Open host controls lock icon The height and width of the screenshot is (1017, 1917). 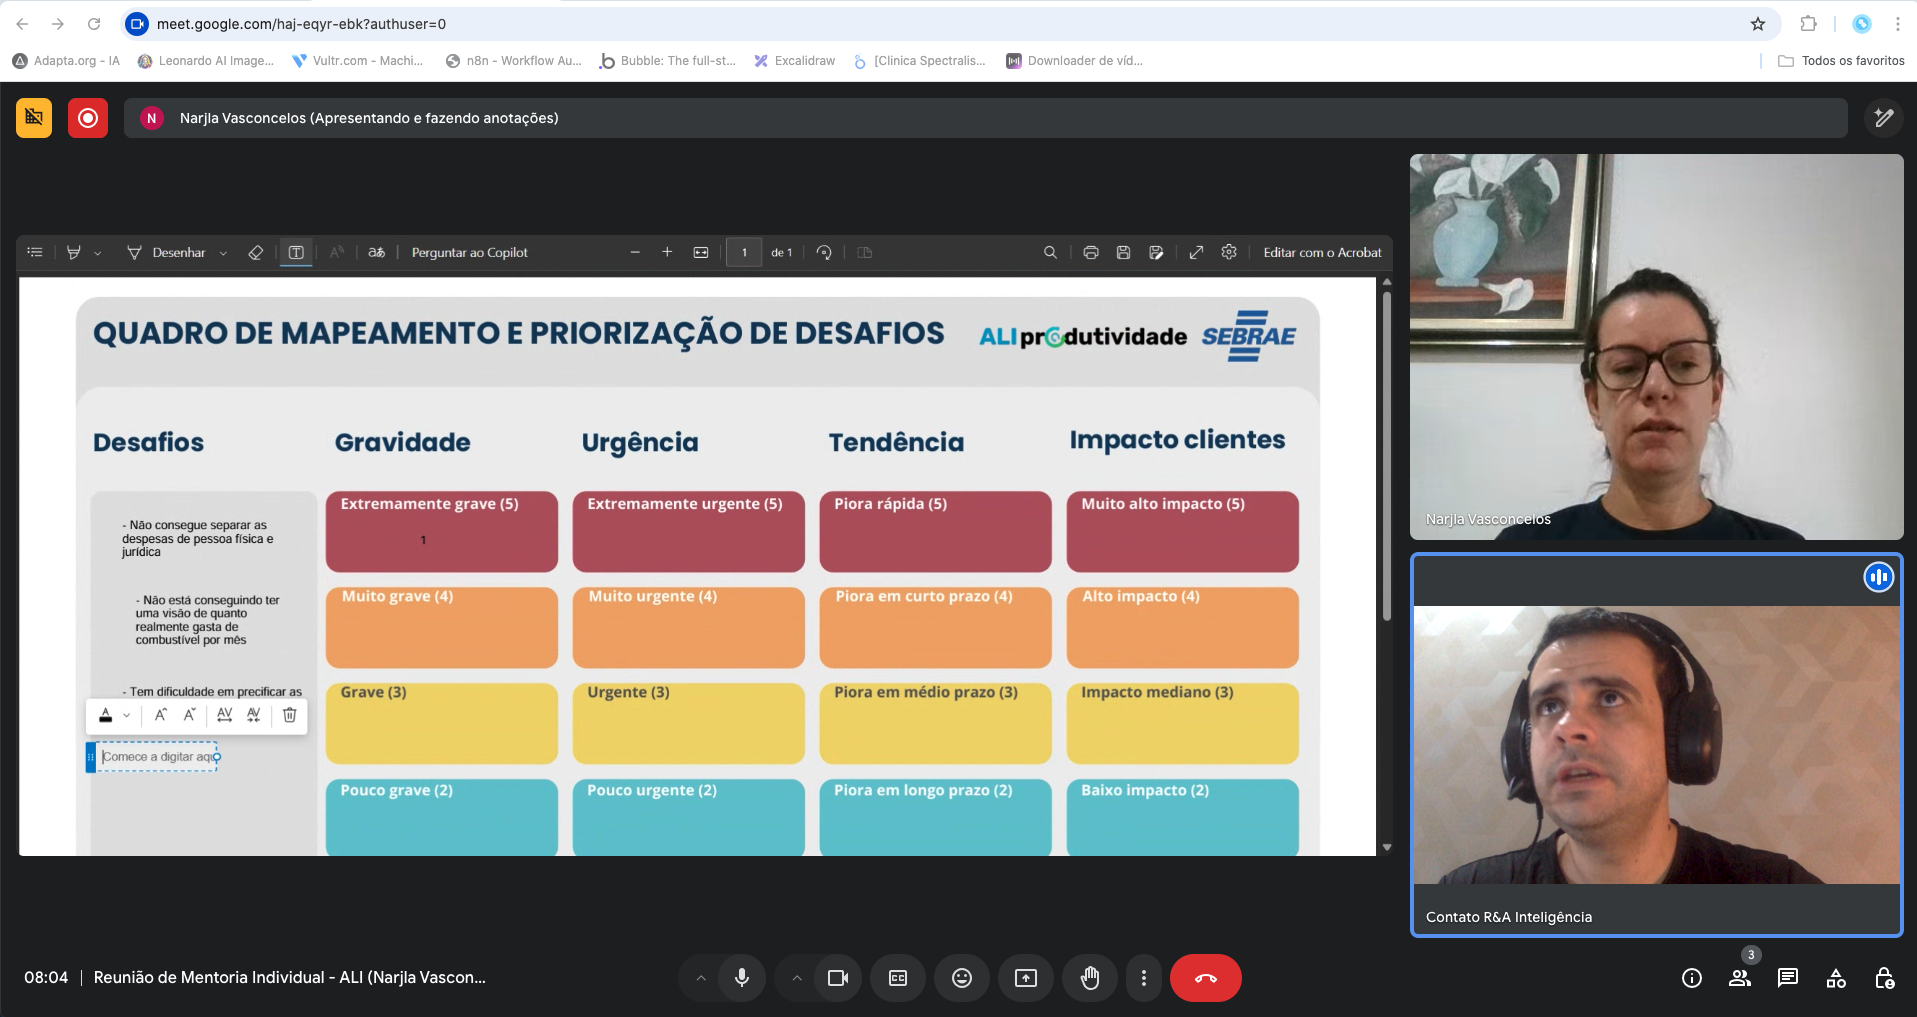click(1884, 978)
